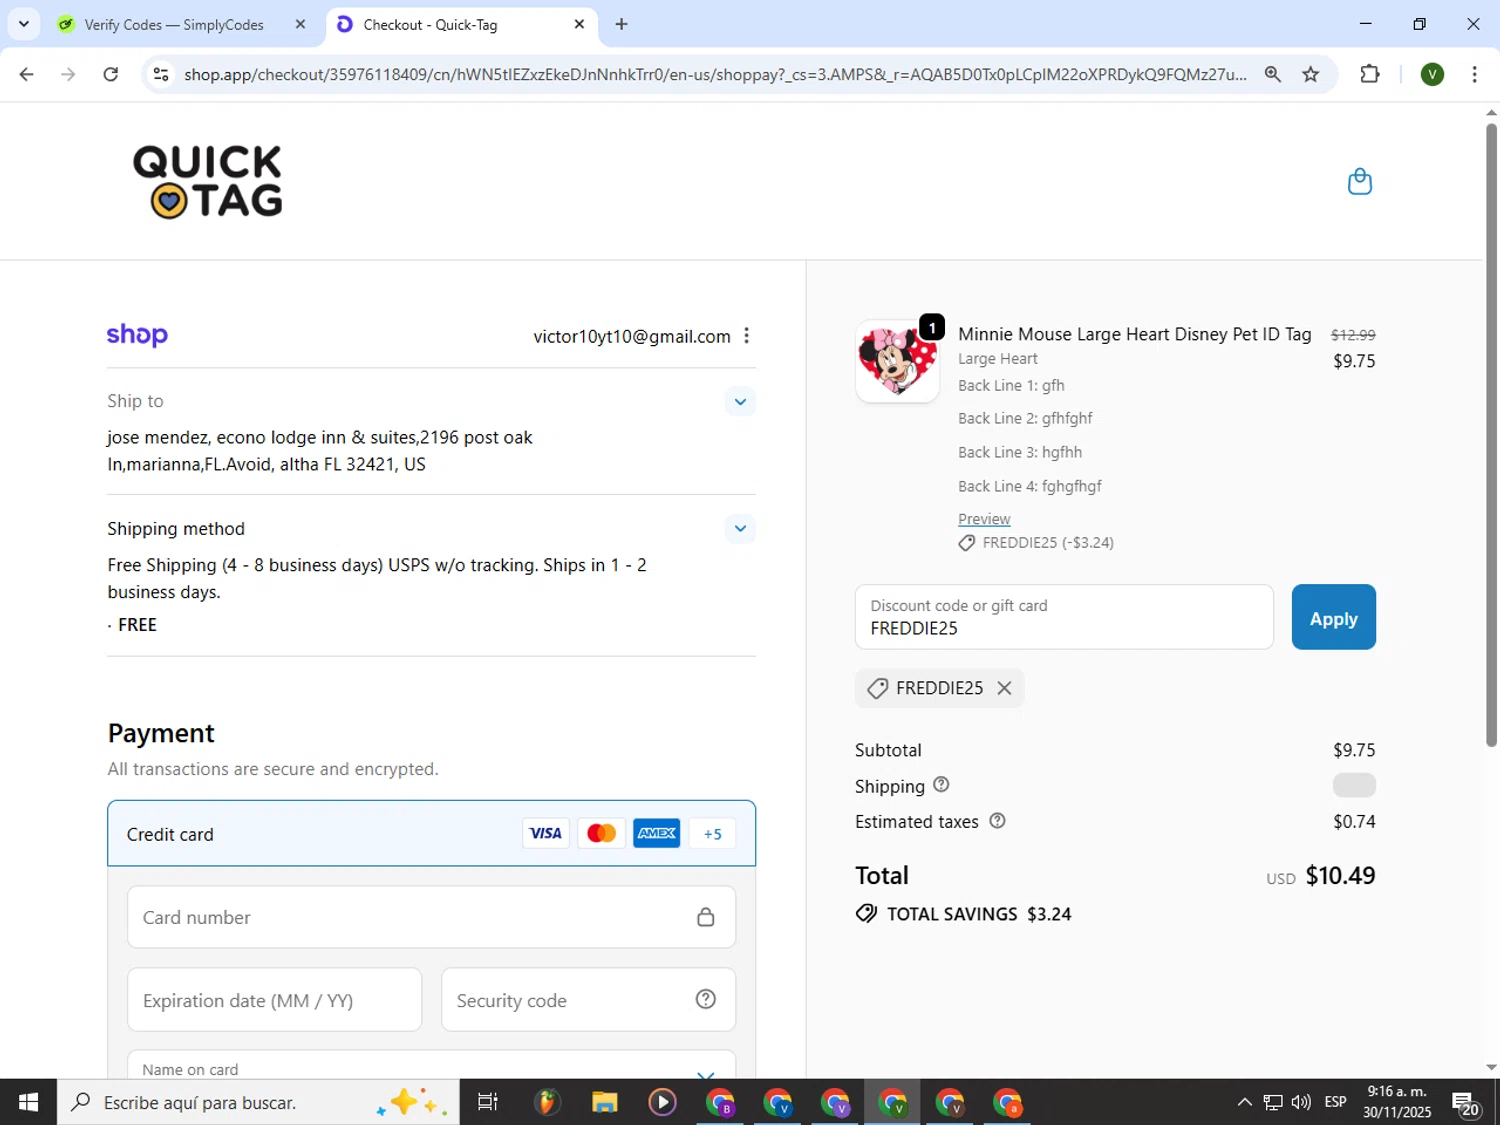The height and width of the screenshot is (1125, 1500).
Task: Focus the Security code field
Action: [x=588, y=1000]
